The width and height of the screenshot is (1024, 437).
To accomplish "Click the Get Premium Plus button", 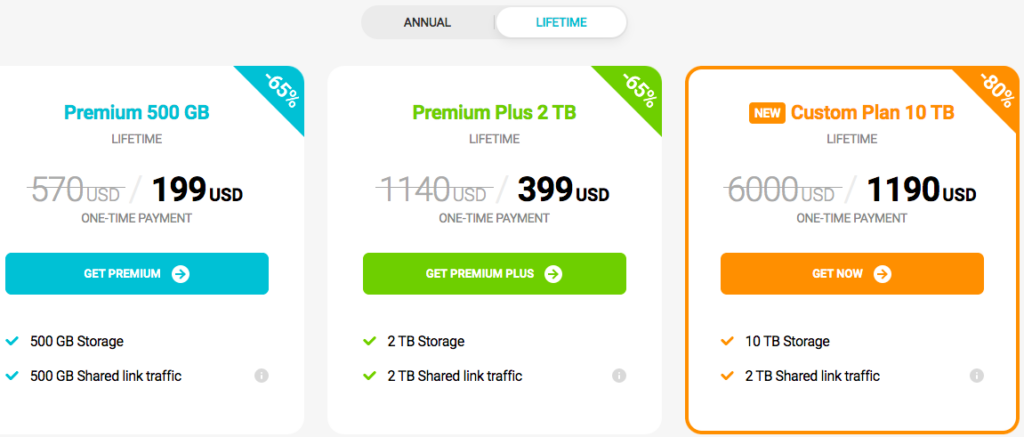I will [494, 274].
